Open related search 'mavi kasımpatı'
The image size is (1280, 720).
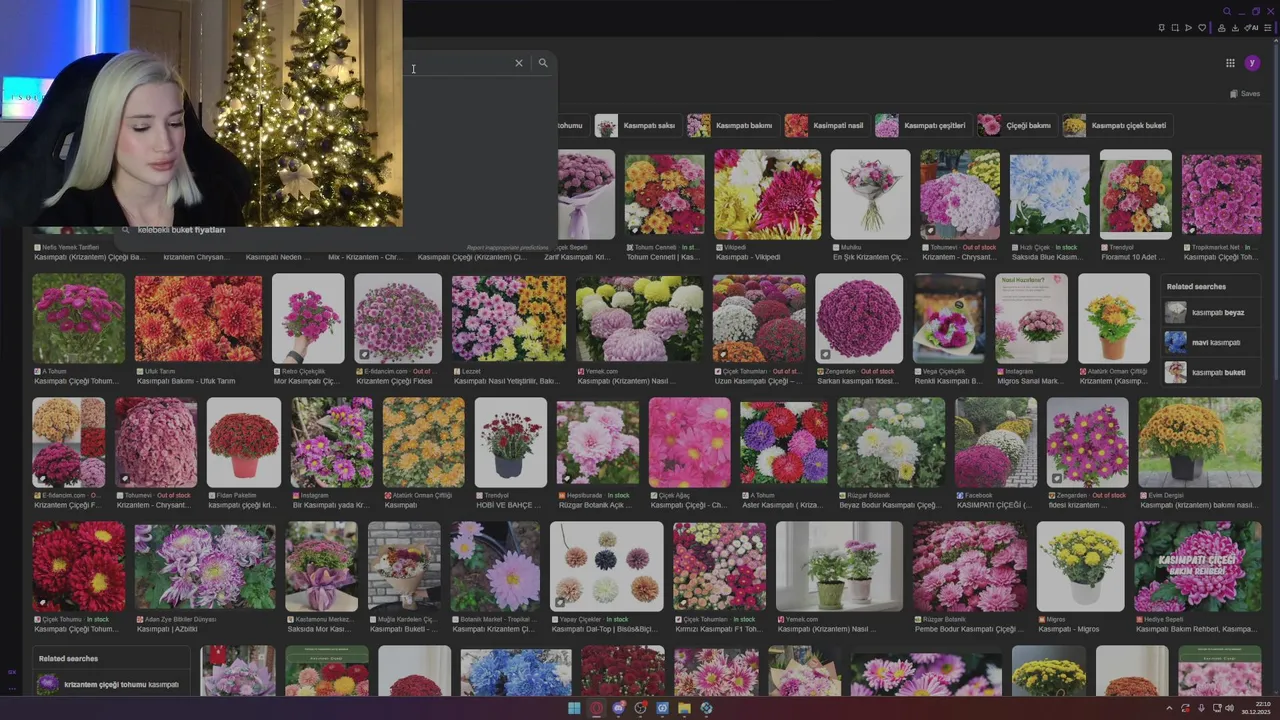1208,342
